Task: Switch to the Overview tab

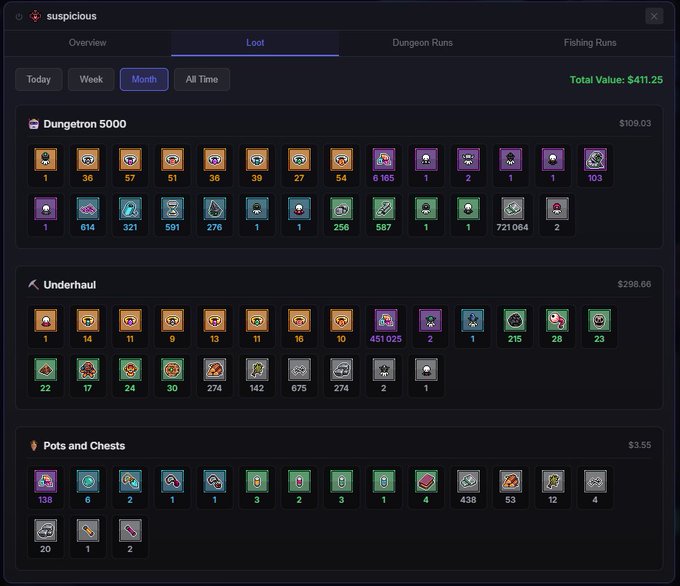Action: [x=87, y=43]
